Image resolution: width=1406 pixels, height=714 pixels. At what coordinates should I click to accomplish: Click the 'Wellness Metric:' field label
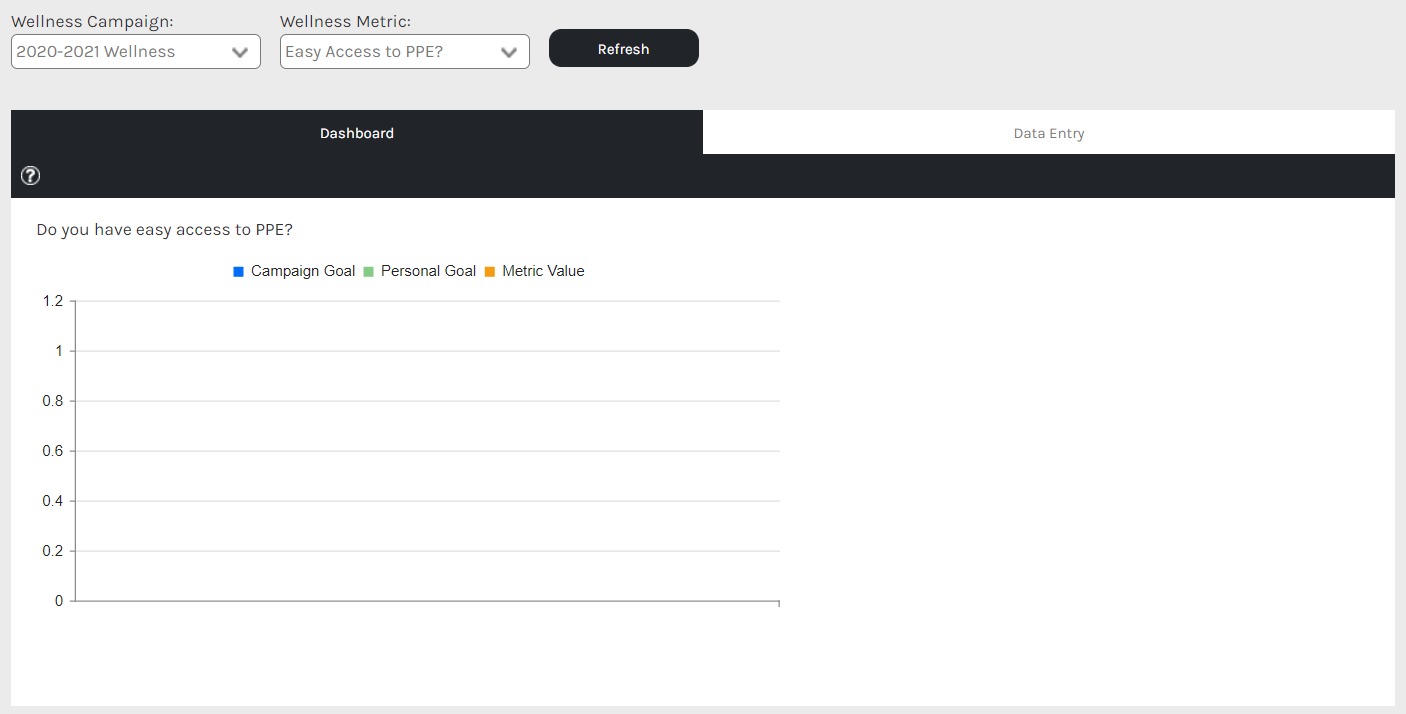coord(346,21)
